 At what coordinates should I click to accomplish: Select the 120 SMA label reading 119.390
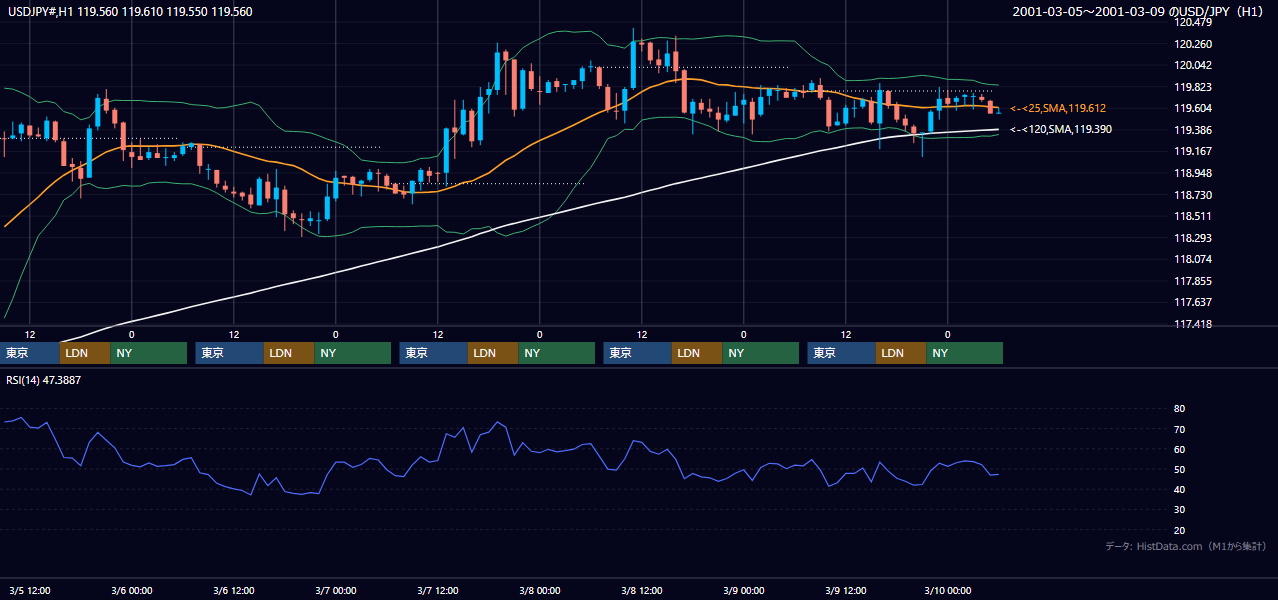point(1061,130)
